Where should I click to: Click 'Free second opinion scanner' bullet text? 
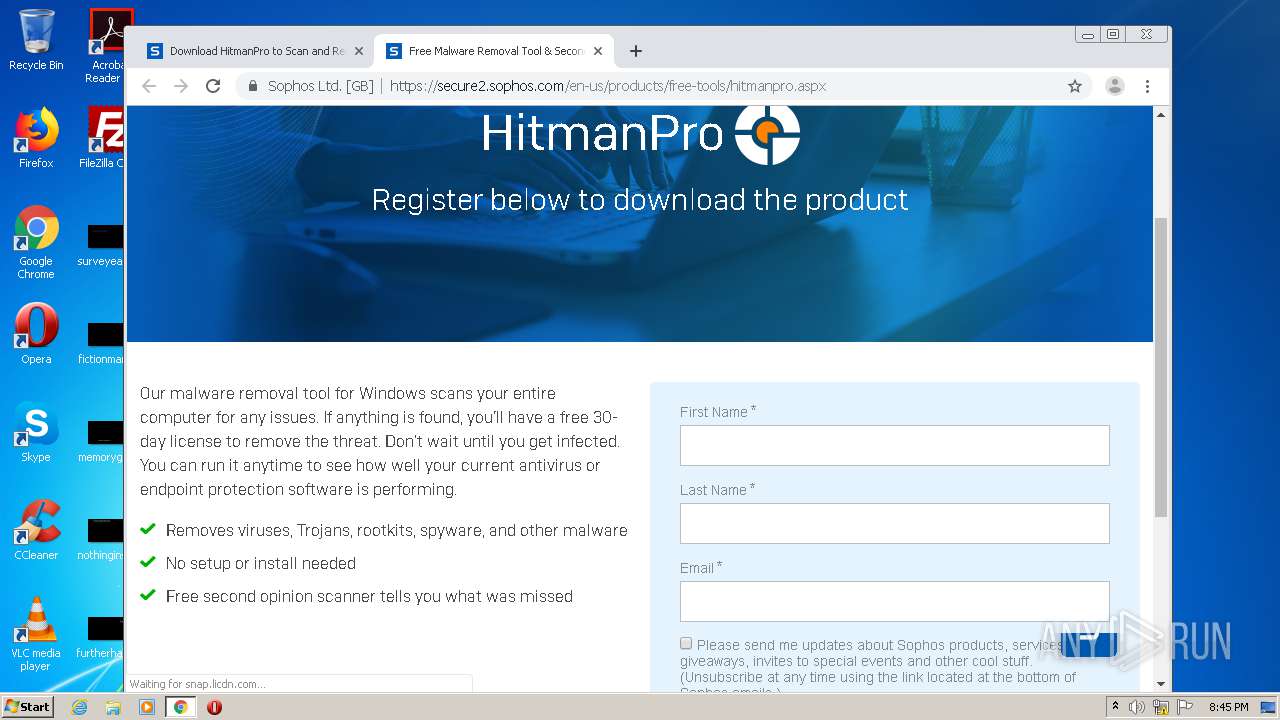tap(369, 597)
